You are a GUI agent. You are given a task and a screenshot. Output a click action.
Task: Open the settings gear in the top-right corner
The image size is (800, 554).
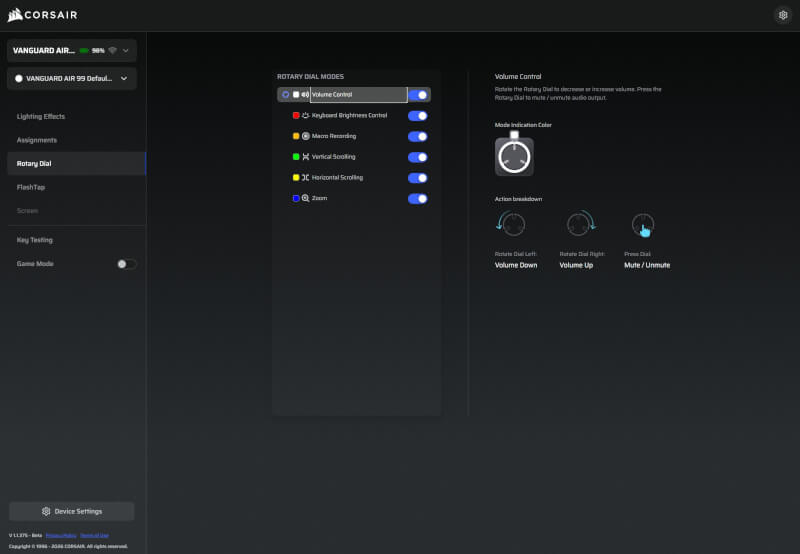[x=783, y=15]
